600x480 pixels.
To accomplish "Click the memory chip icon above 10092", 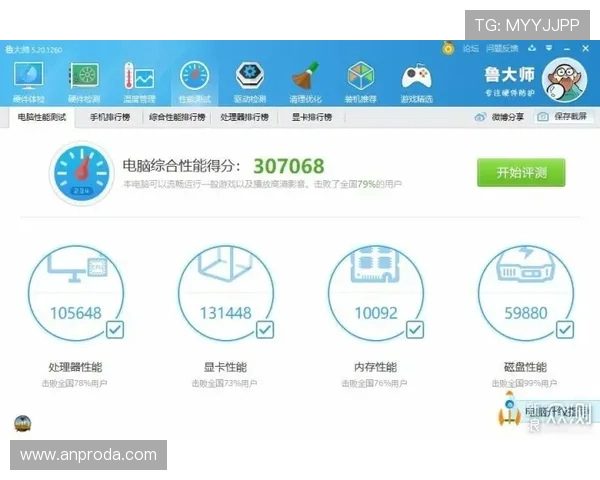I will click(x=376, y=264).
